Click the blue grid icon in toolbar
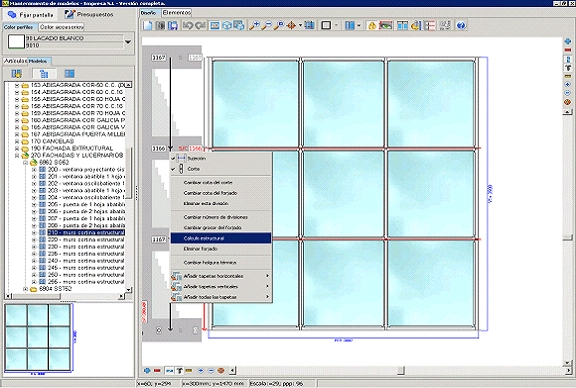 click(310, 25)
